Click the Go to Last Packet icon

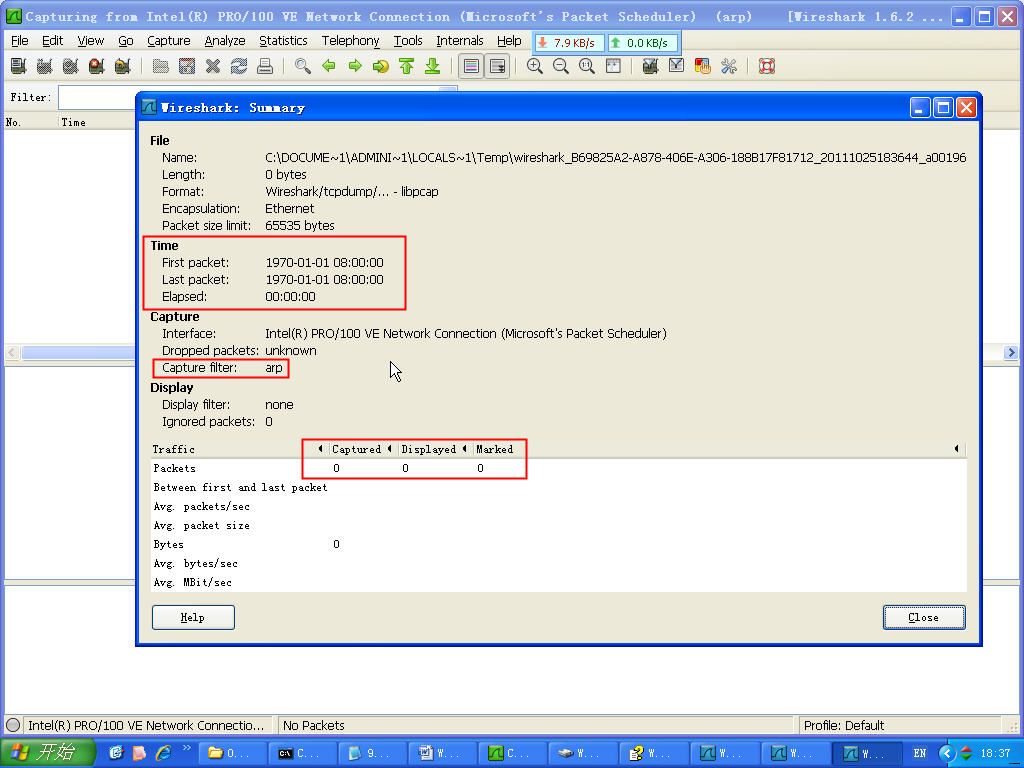[432, 66]
